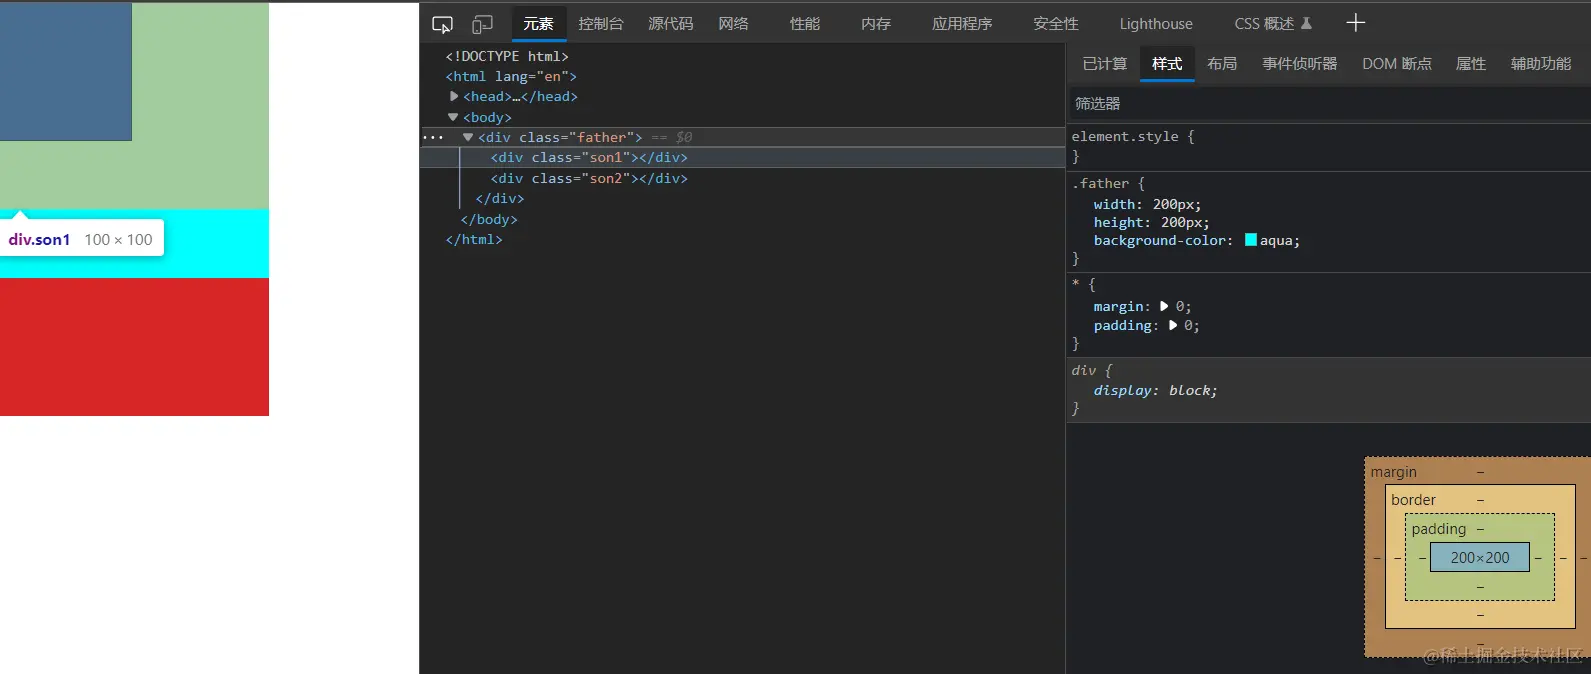Click the three-dots icon beside the father div
The width and height of the screenshot is (1591, 674).
(433, 138)
